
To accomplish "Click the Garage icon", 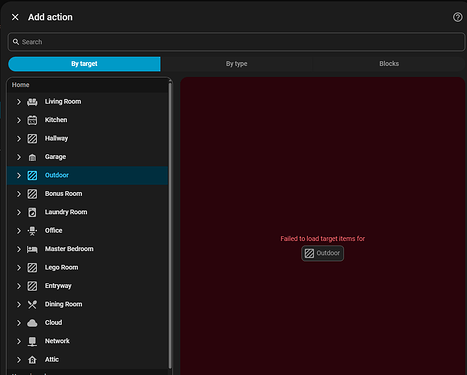I will (32, 157).
